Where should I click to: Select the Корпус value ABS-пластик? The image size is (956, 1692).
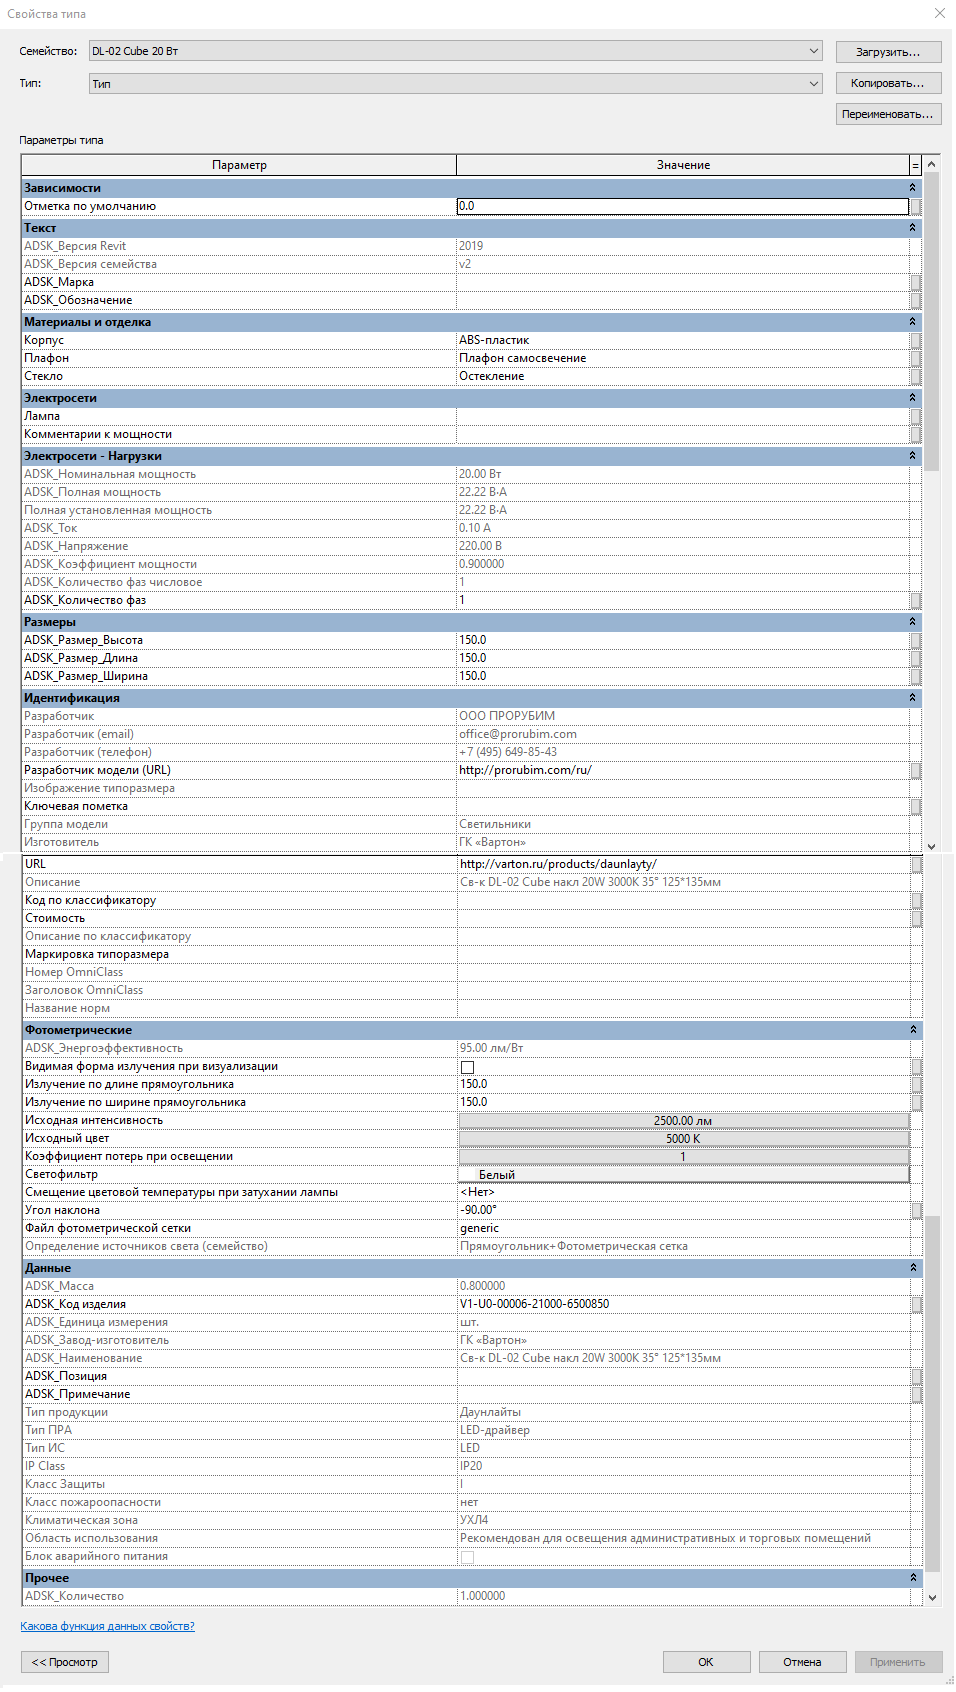[683, 340]
